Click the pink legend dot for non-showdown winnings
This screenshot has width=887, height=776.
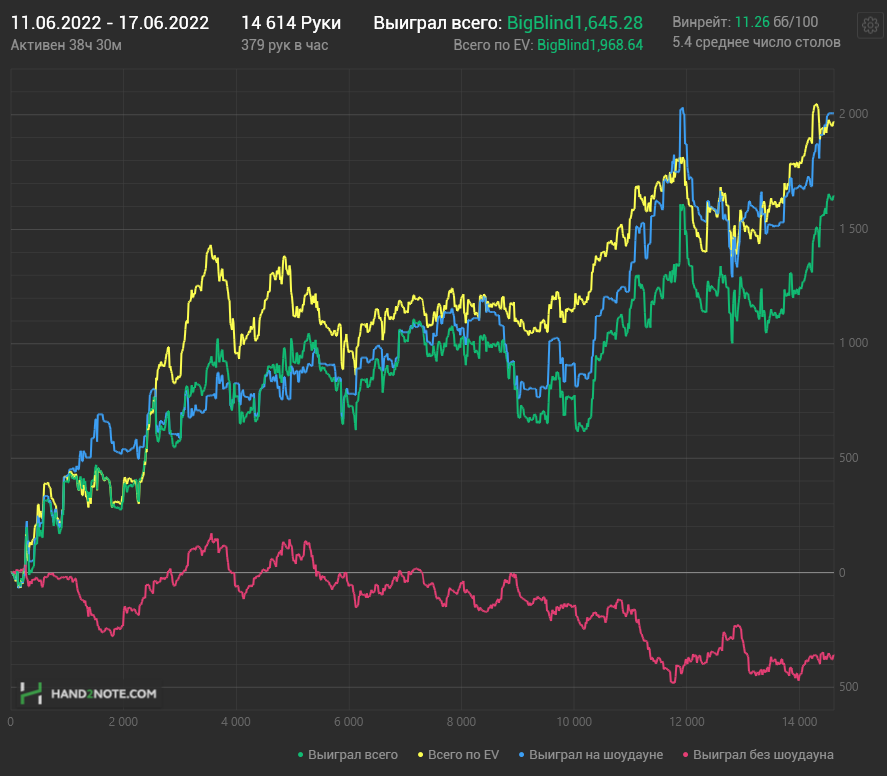(x=686, y=755)
